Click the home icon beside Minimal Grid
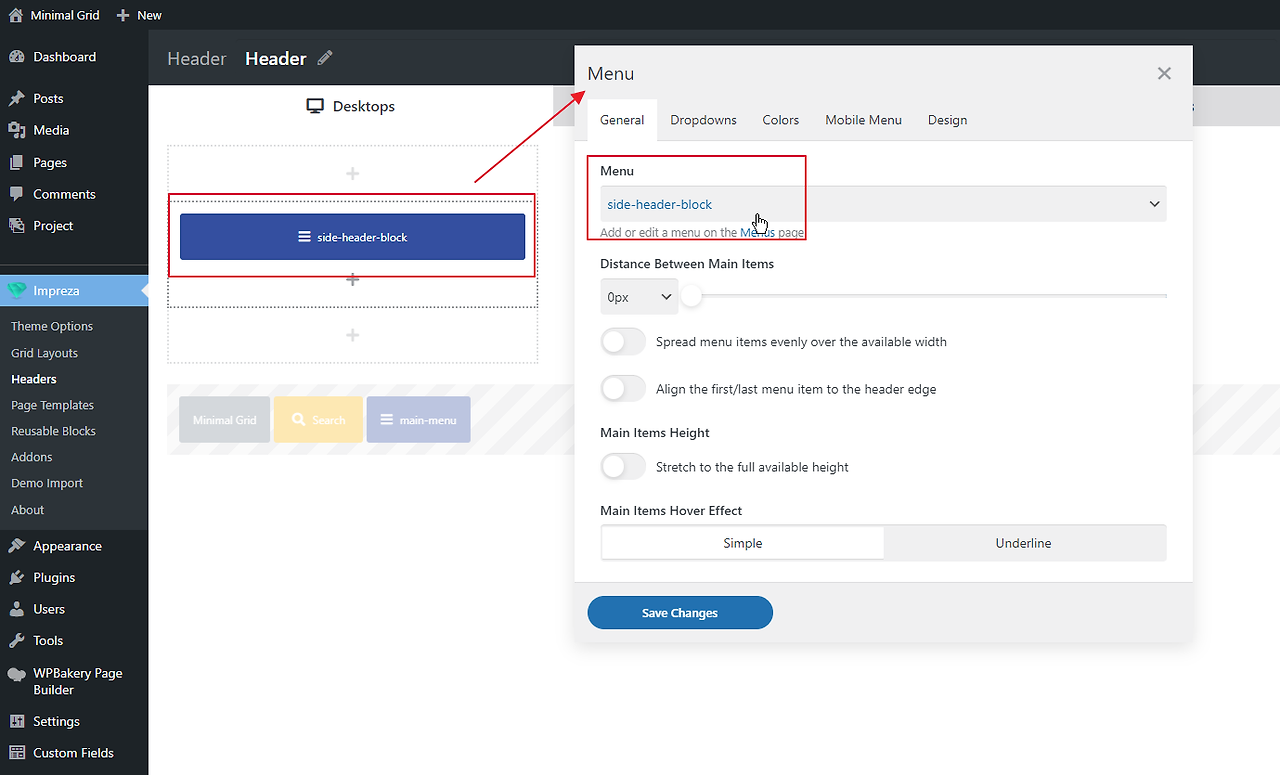Viewport: 1280px width, 775px height. tap(15, 15)
